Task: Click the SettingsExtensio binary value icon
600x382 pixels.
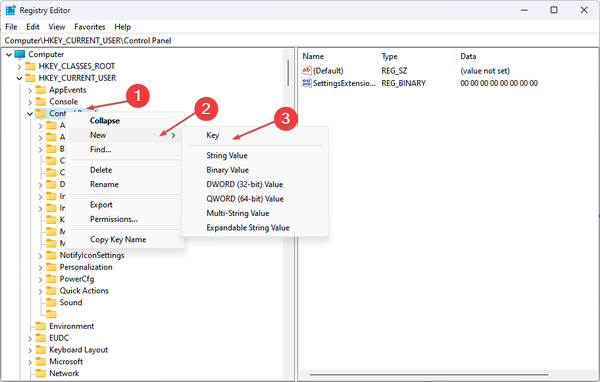Action: click(x=307, y=83)
